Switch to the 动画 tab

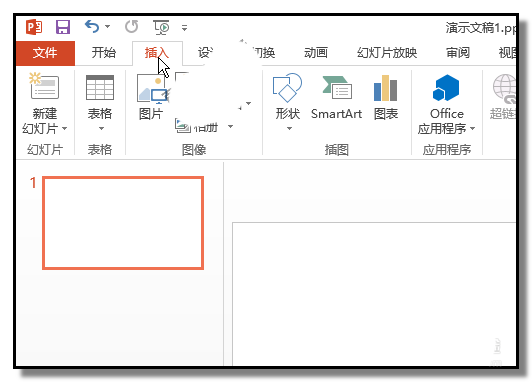coord(316,53)
